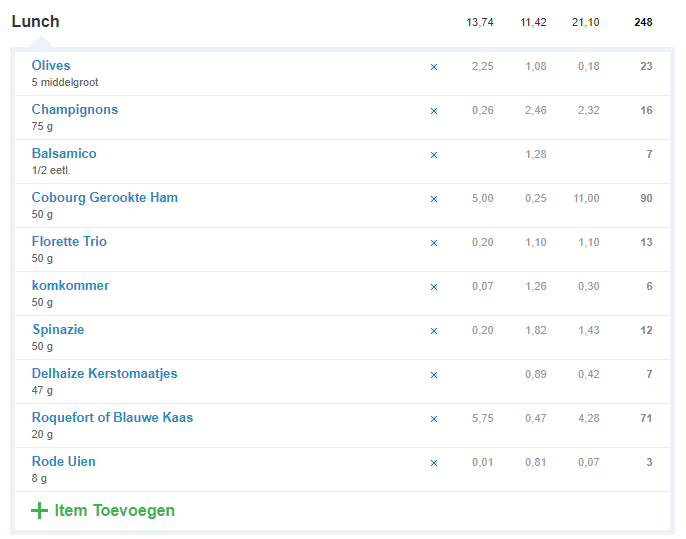Viewport: 686px width, 539px height.
Task: Click the green plus icon to add item
Action: click(x=39, y=511)
